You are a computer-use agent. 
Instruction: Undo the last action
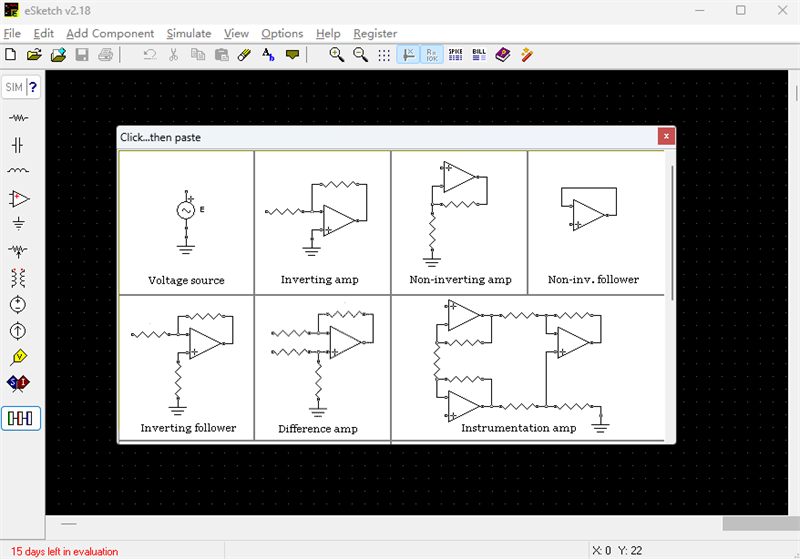tap(149, 55)
